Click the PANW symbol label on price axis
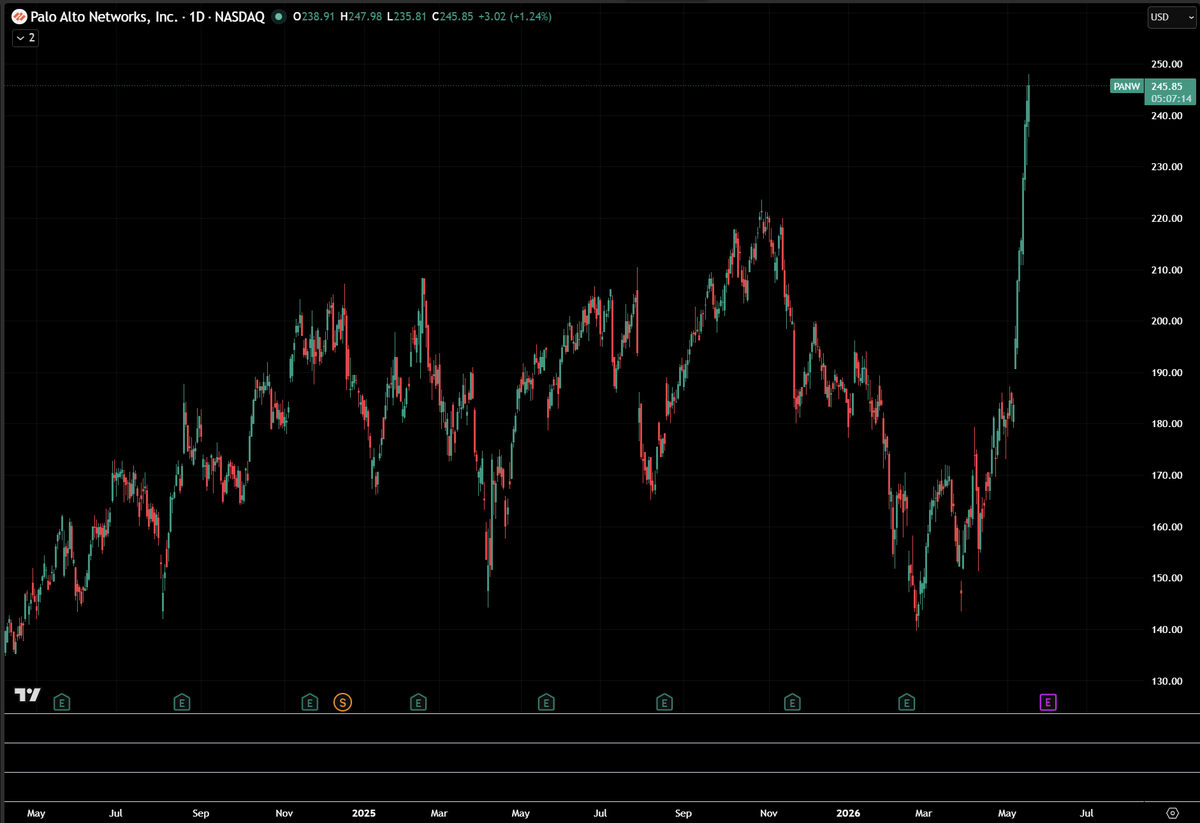The width and height of the screenshot is (1200, 823). pyautogui.click(x=1126, y=87)
